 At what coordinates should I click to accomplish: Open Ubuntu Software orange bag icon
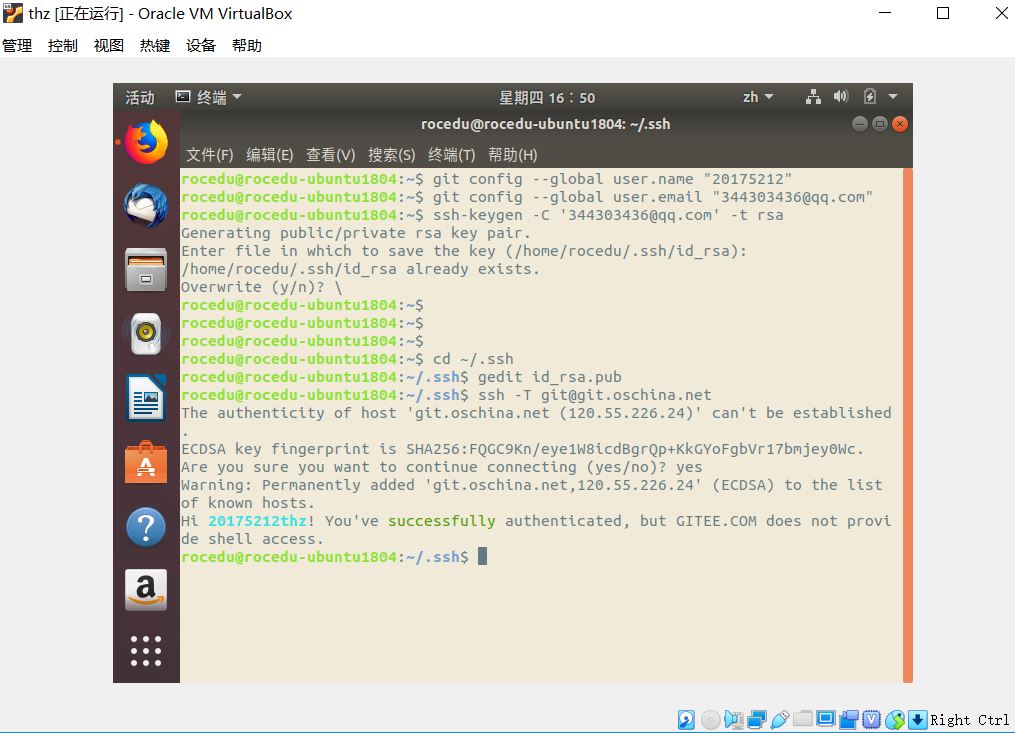coord(146,462)
